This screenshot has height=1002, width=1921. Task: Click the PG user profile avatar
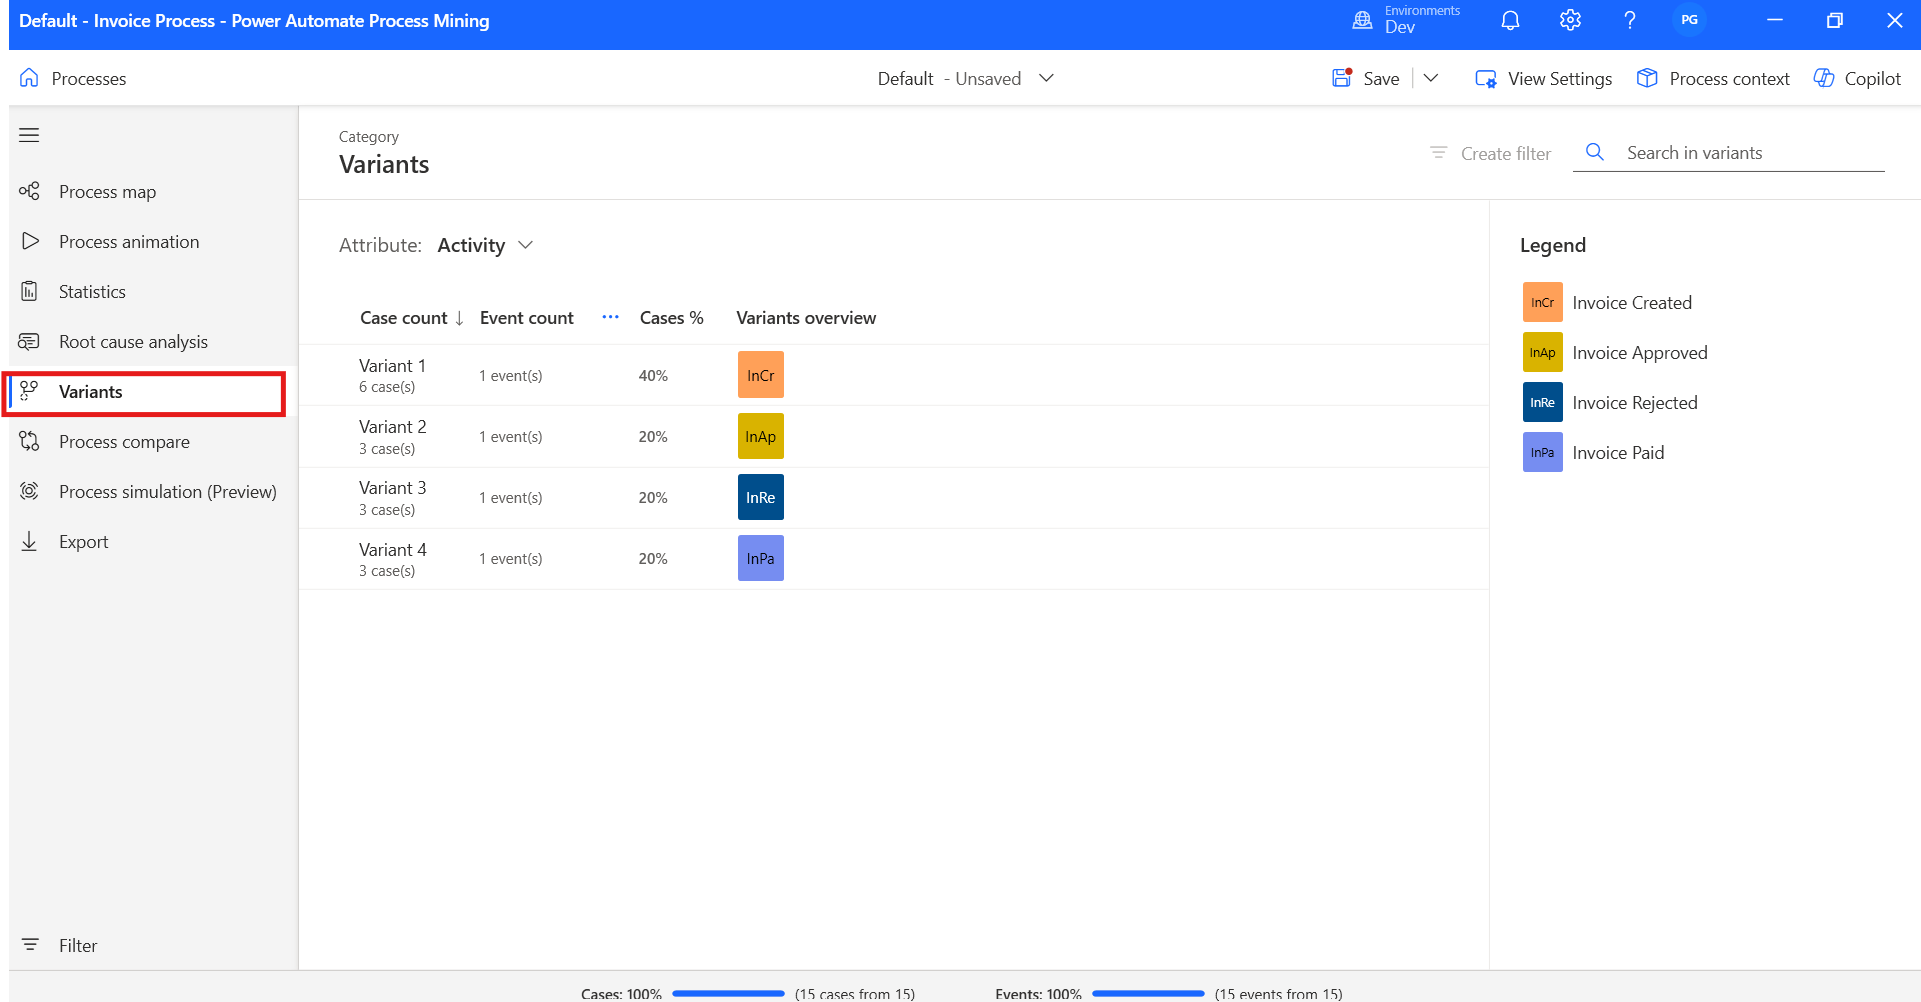1689,20
